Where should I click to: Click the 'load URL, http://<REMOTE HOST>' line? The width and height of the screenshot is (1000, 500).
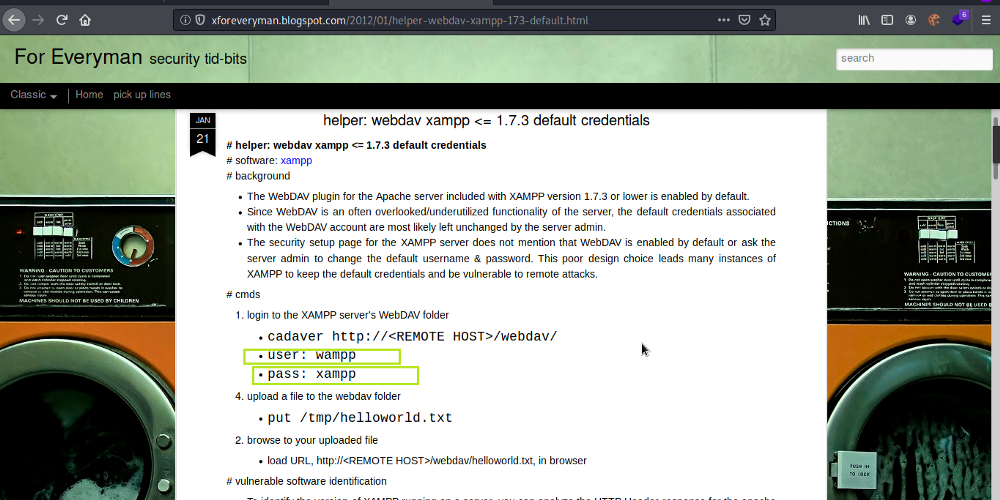tap(427, 460)
